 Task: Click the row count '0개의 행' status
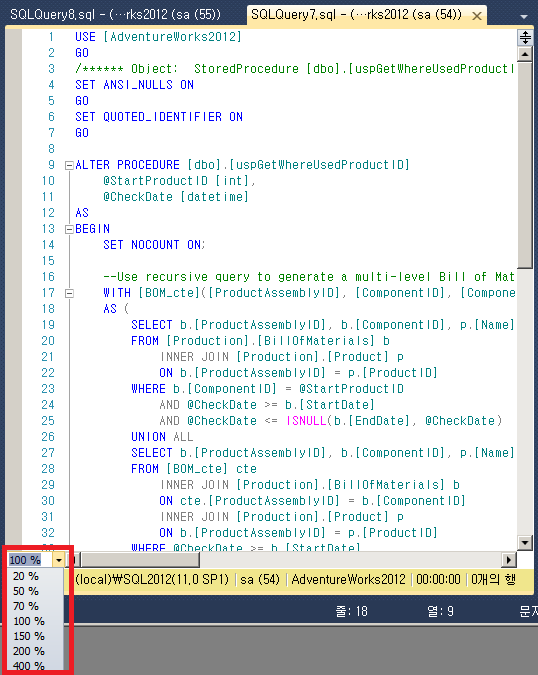[493, 579]
